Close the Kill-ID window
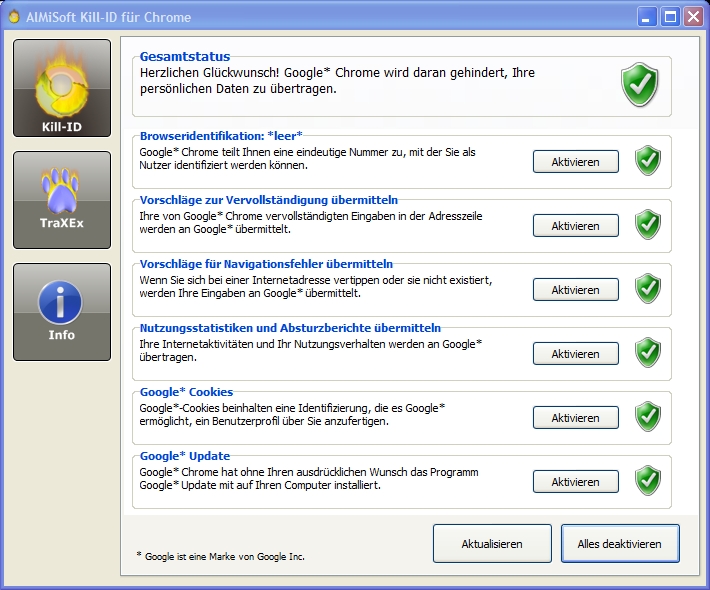 (x=693, y=17)
